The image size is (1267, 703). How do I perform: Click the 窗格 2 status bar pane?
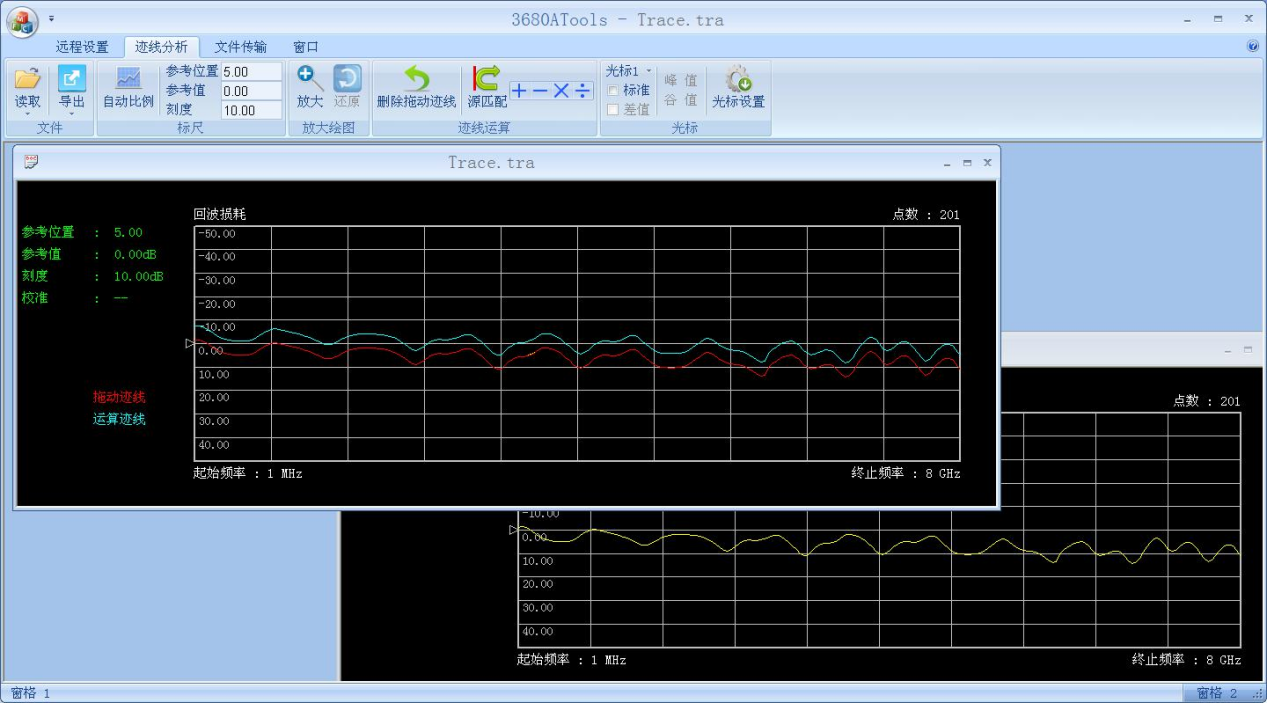[1216, 693]
